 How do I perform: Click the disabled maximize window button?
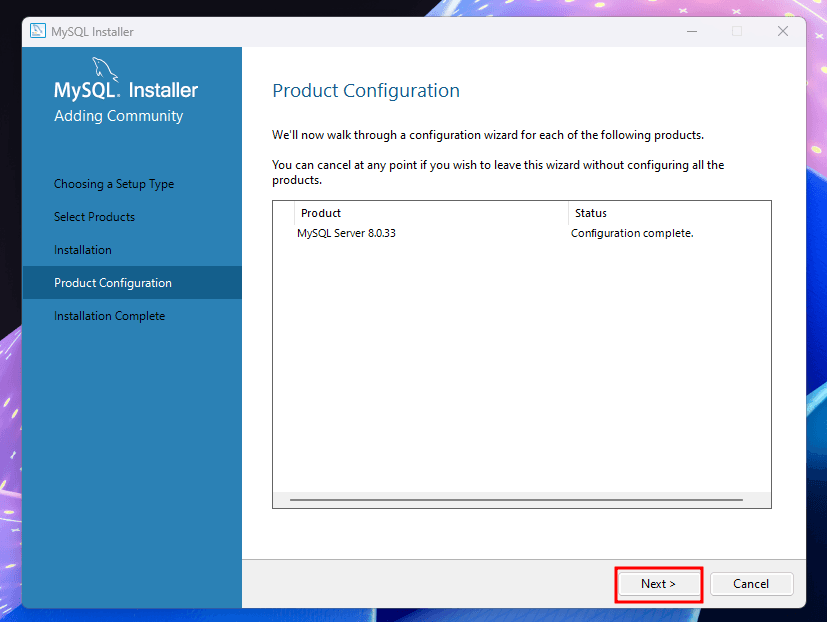point(737,32)
